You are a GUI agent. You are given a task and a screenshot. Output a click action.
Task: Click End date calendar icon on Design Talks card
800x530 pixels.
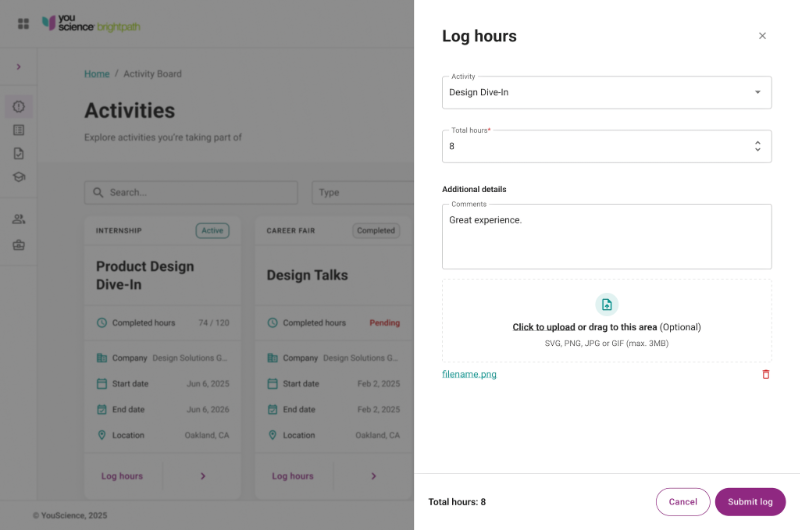[x=273, y=409]
